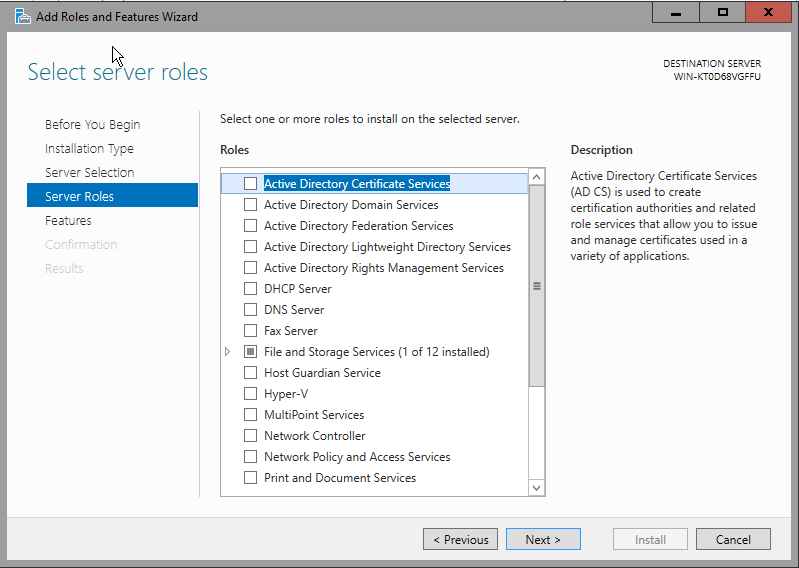Select Network Policy and Access Services label

pos(357,457)
